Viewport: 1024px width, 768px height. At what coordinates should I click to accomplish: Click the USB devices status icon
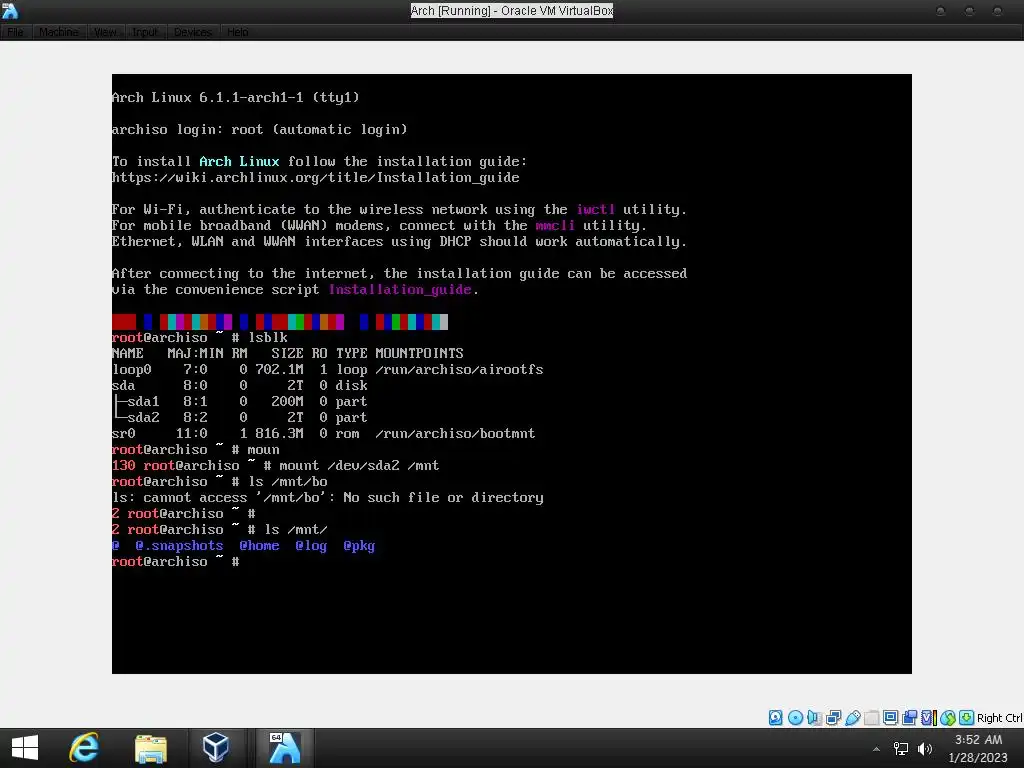852,718
